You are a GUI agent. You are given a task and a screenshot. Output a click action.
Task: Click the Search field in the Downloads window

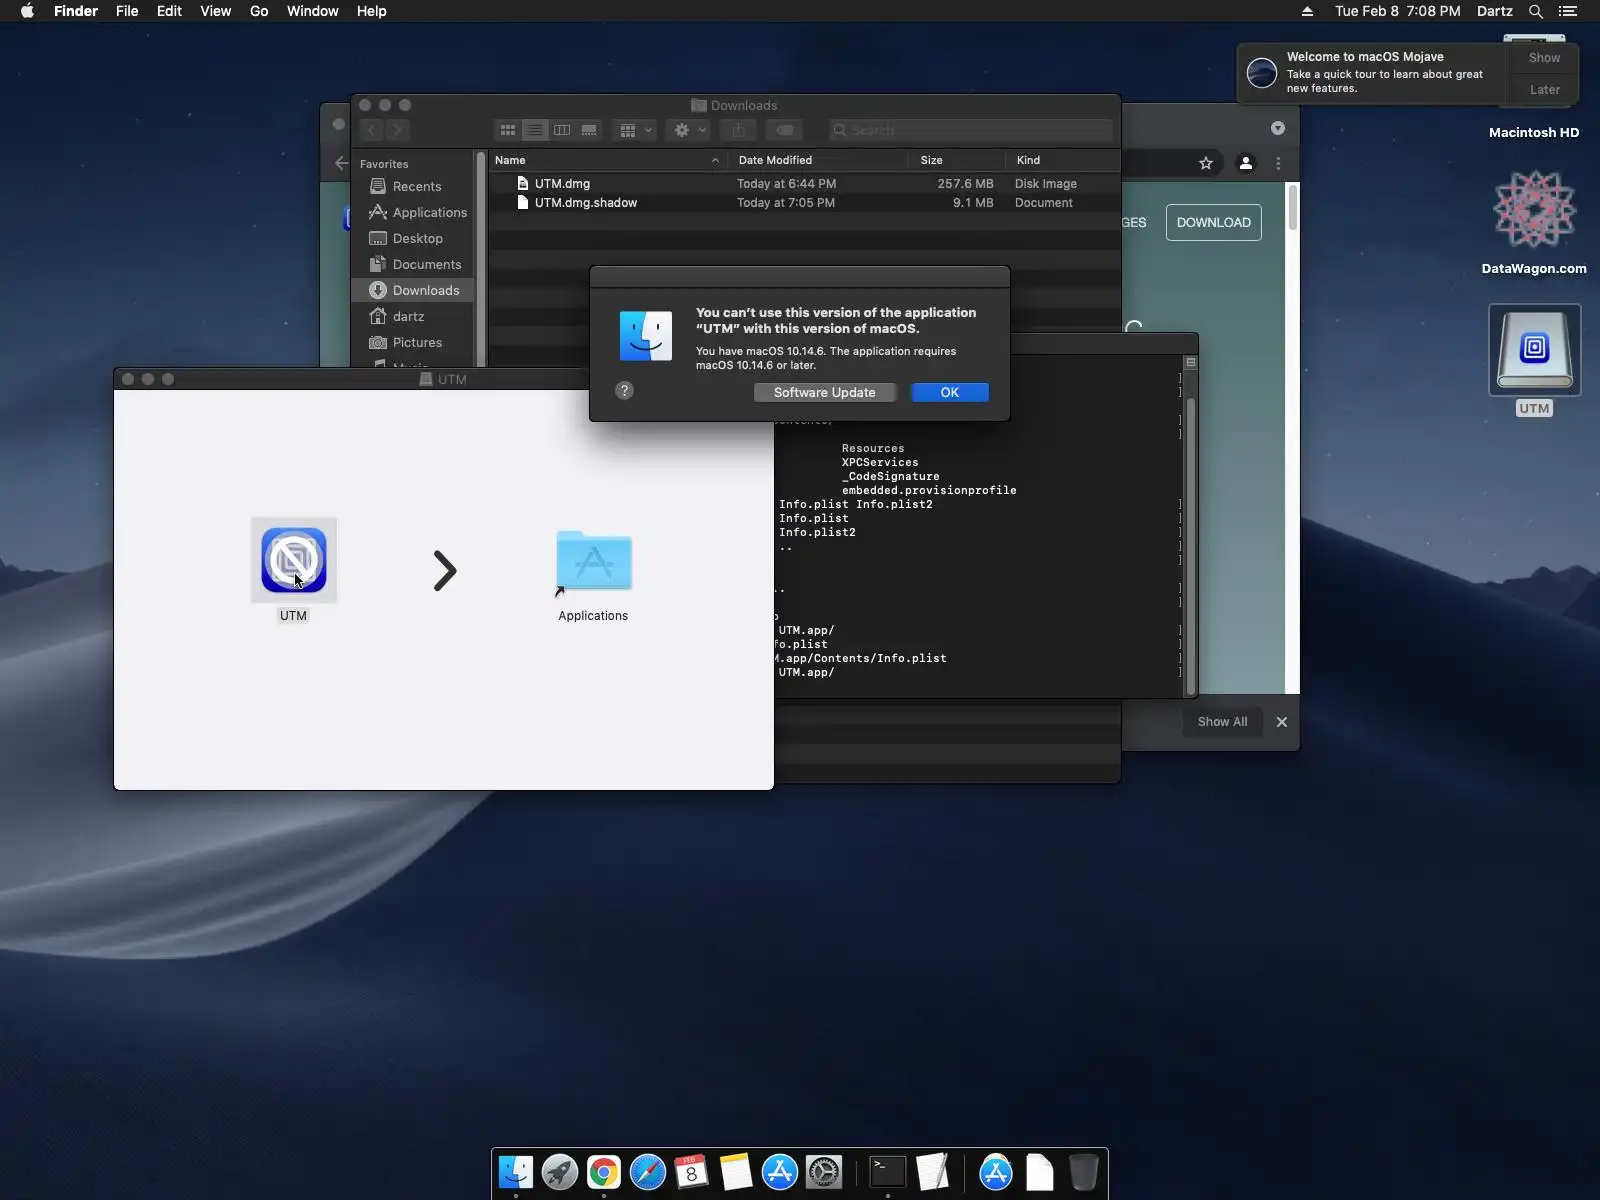[971, 130]
